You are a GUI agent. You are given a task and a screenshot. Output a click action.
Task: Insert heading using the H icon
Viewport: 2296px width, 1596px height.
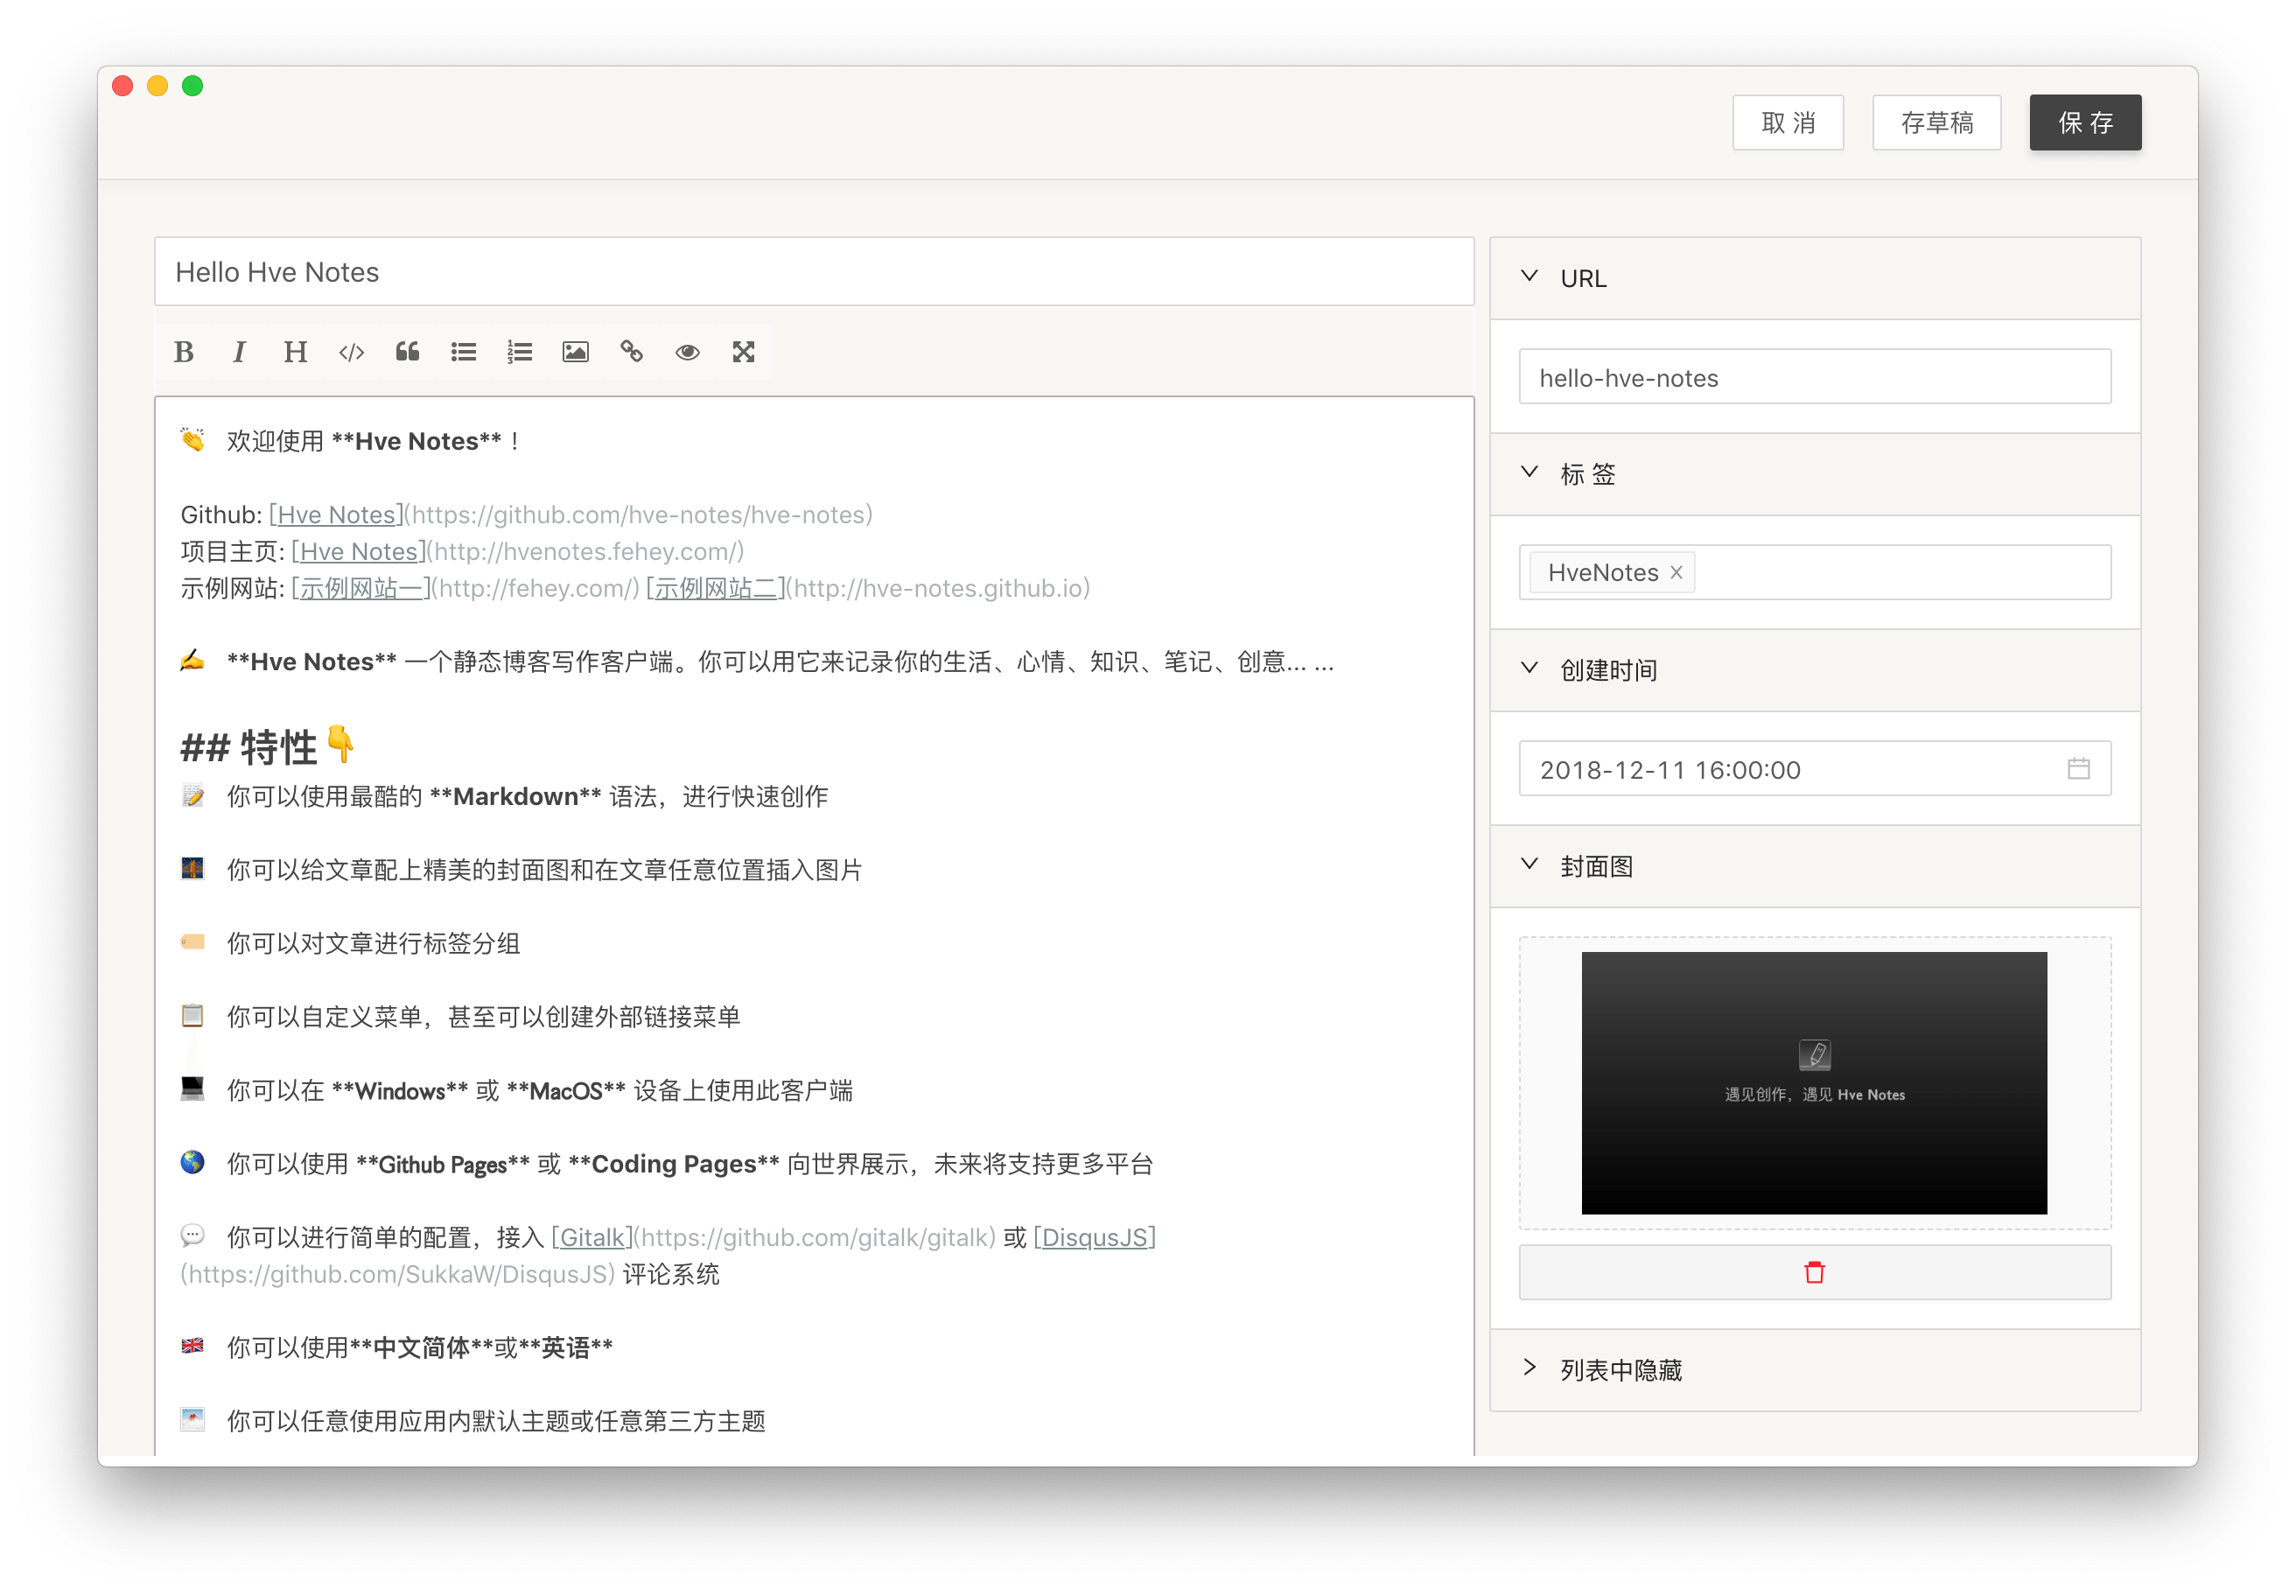point(295,352)
